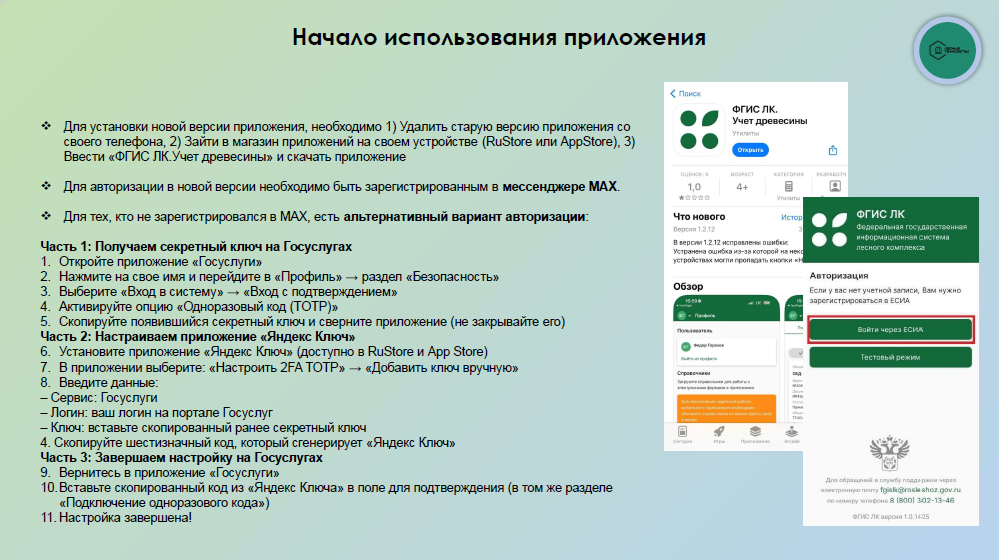Click the 1,0 star rating block
The height and width of the screenshot is (560, 999).
pyautogui.click(x=694, y=186)
